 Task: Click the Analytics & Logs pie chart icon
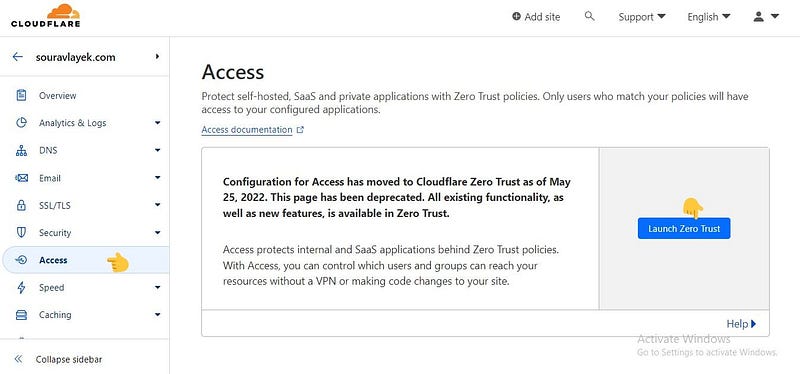[x=21, y=123]
